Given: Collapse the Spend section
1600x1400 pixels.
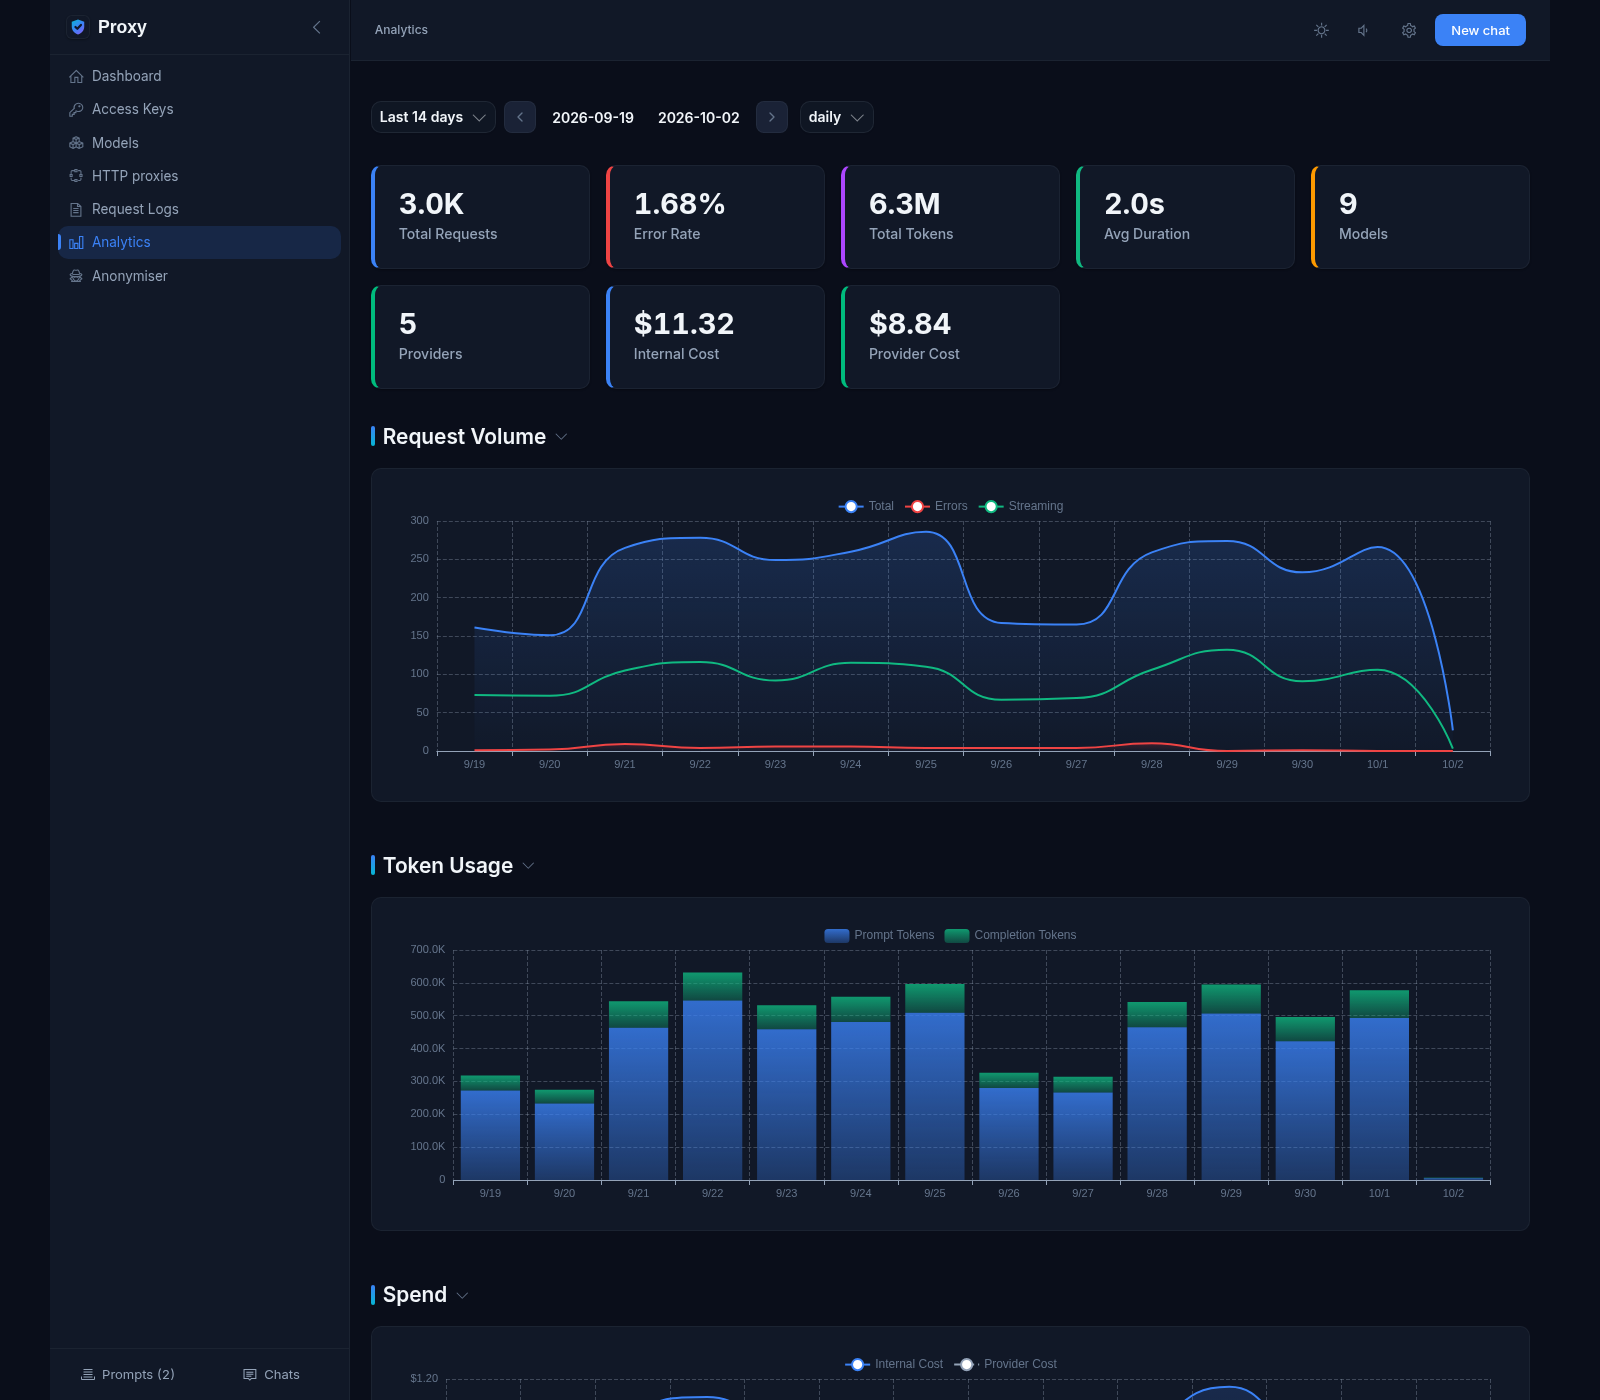Looking at the screenshot, I should pos(463,1295).
